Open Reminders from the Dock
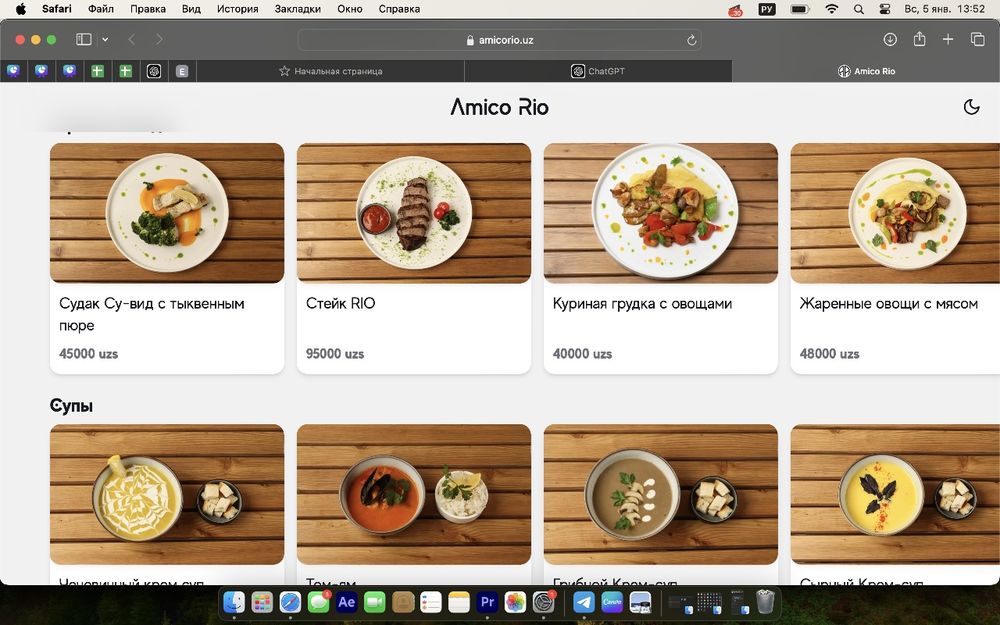Viewport: 1000px width, 625px height. pos(430,601)
